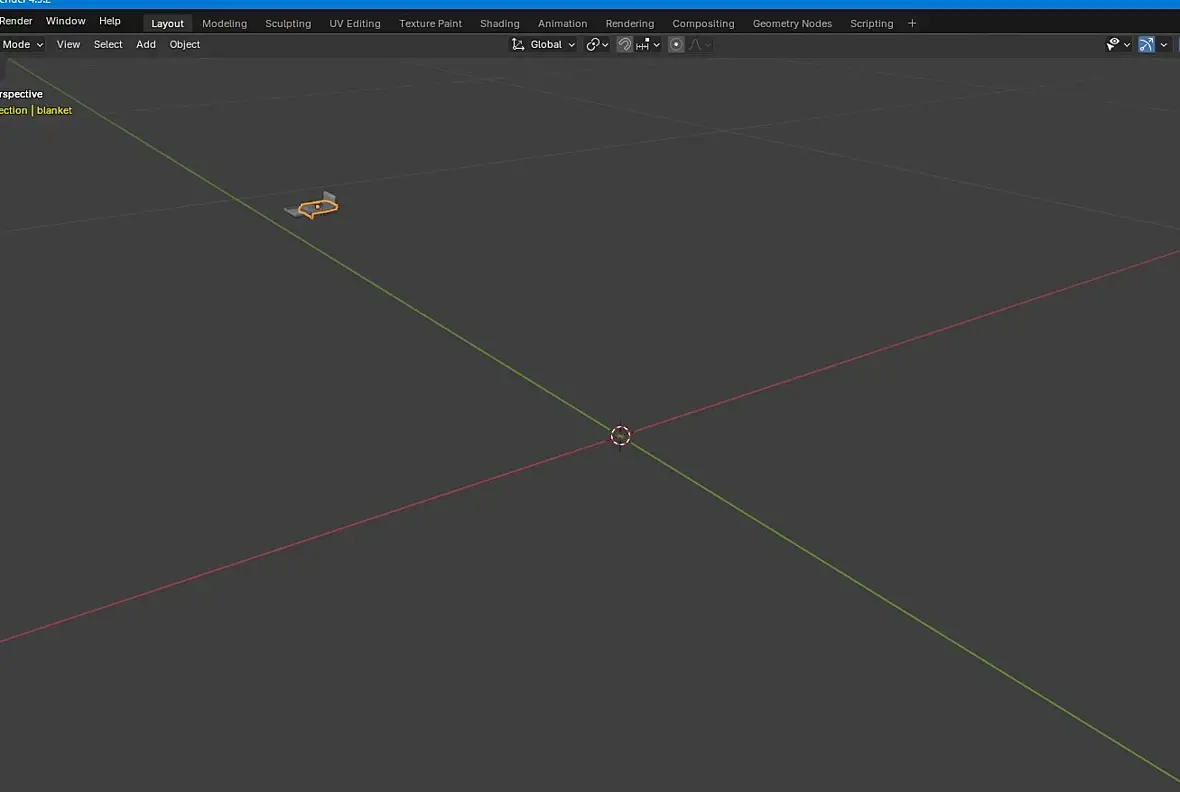Open the proportional editing falloff curve

pyautogui.click(x=700, y=44)
